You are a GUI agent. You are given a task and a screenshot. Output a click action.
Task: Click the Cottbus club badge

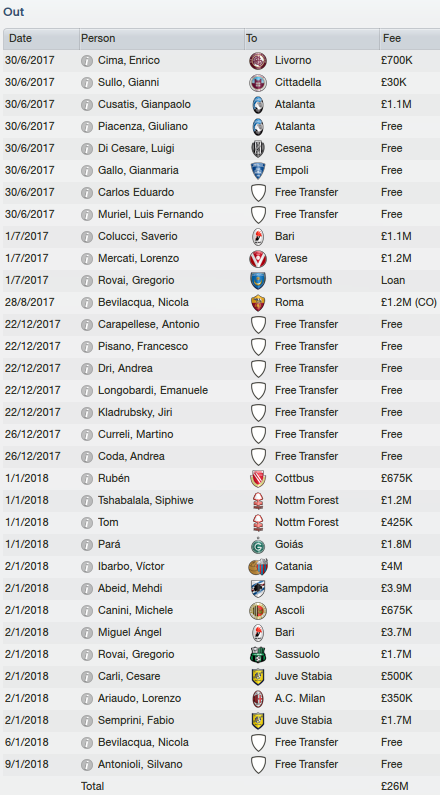click(x=258, y=479)
